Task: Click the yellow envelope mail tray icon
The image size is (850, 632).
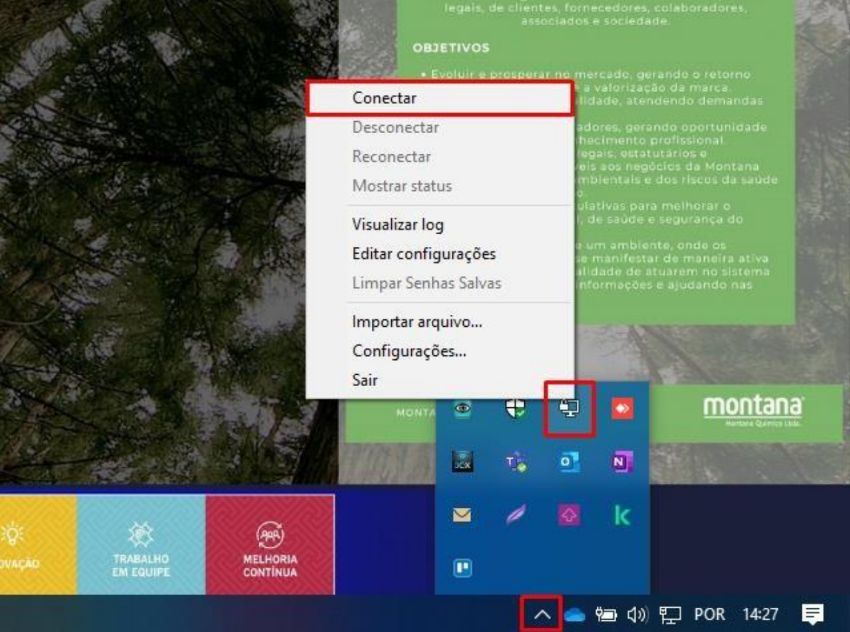Action: tap(462, 515)
